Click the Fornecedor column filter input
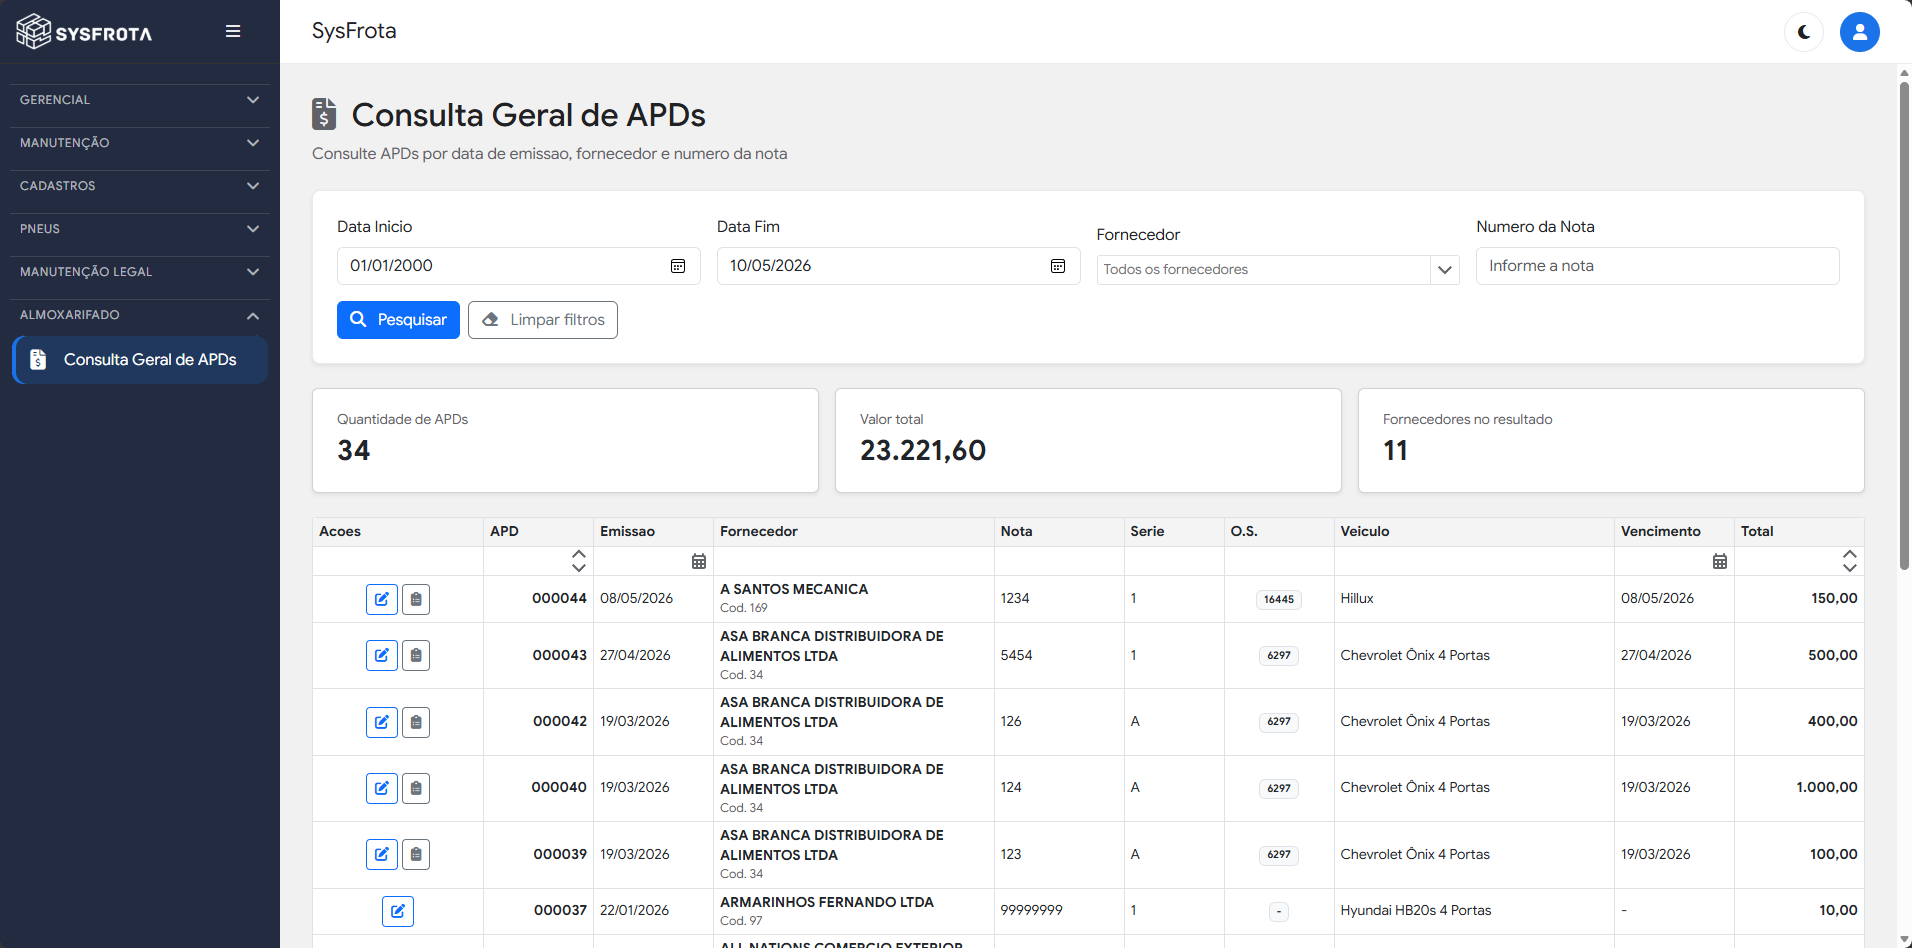The width and height of the screenshot is (1912, 948). pyautogui.click(x=854, y=561)
